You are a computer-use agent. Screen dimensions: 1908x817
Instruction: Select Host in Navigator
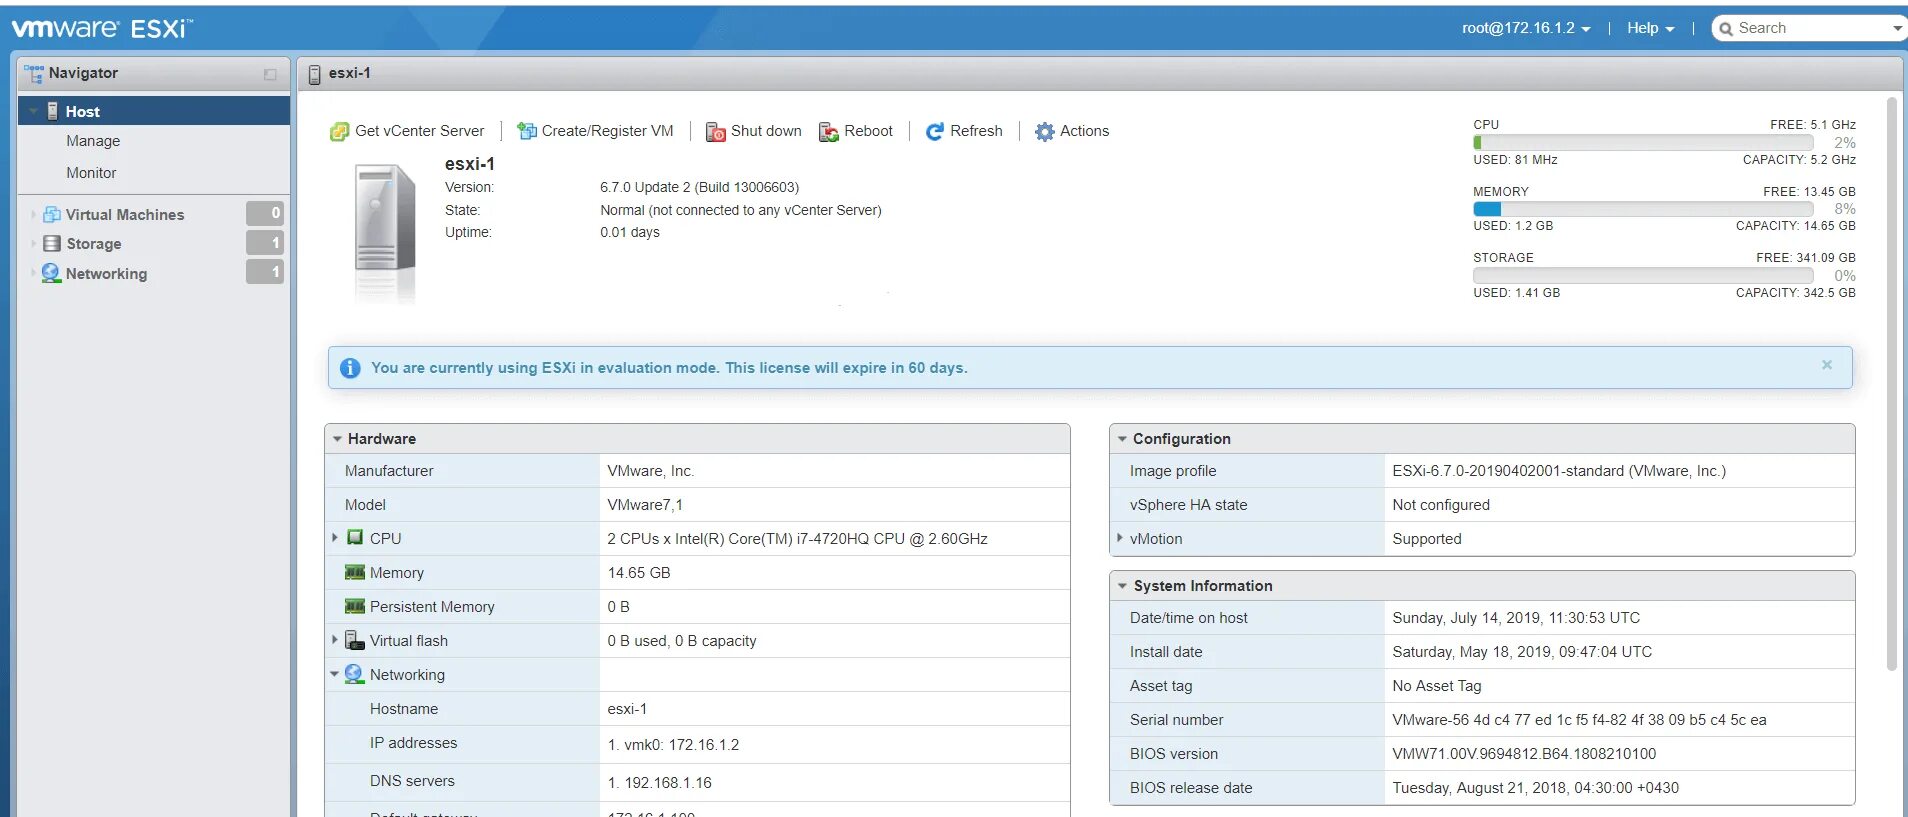tap(154, 111)
